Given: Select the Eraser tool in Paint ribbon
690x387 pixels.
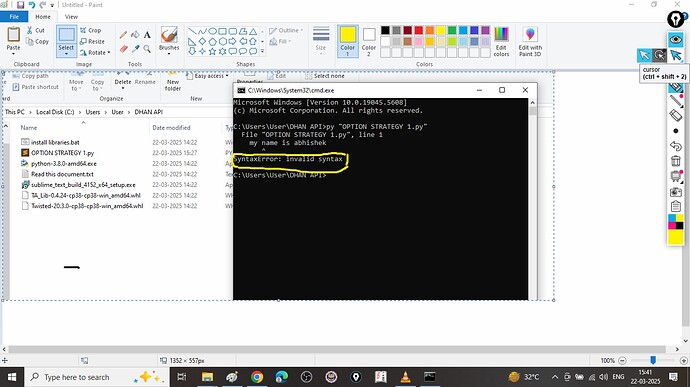Looking at the screenshot, I should 123,48.
